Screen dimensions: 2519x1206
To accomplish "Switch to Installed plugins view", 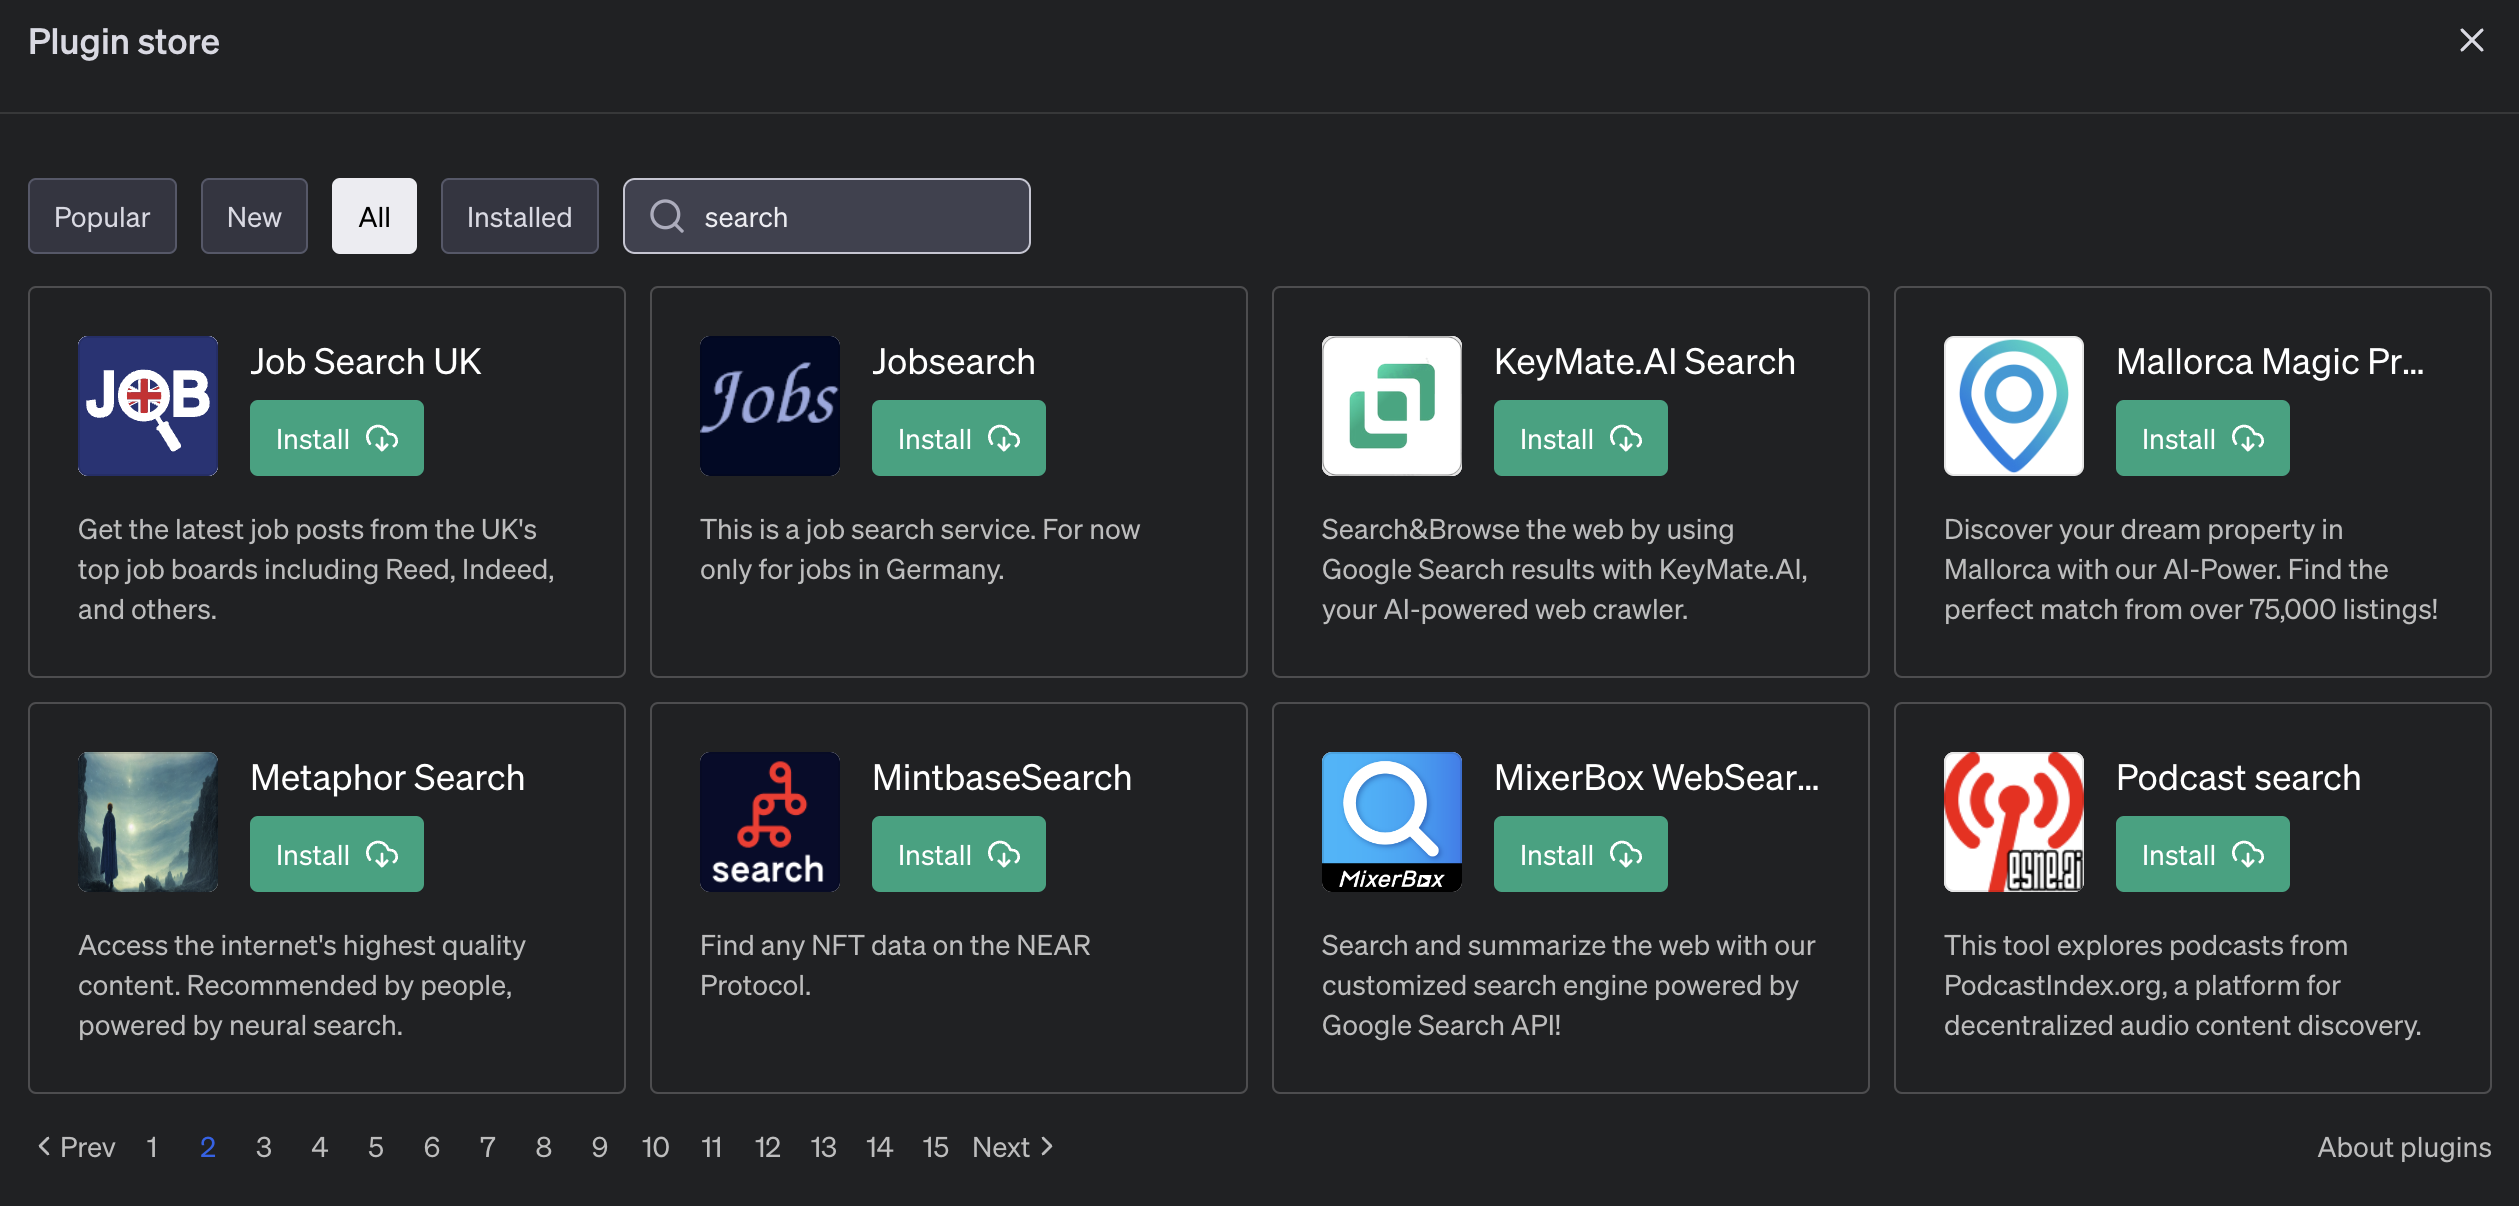I will [519, 215].
